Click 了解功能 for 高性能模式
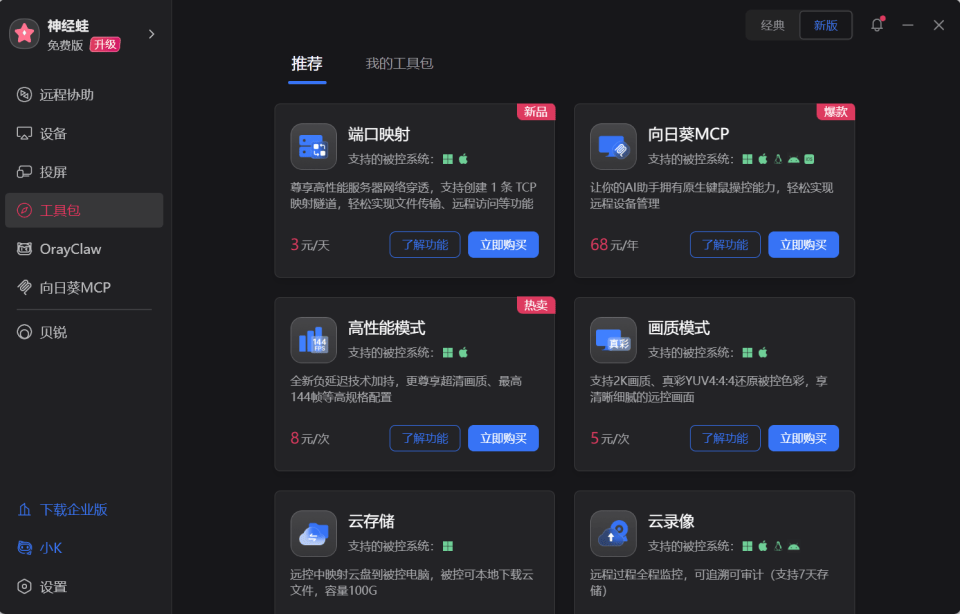 tap(425, 438)
